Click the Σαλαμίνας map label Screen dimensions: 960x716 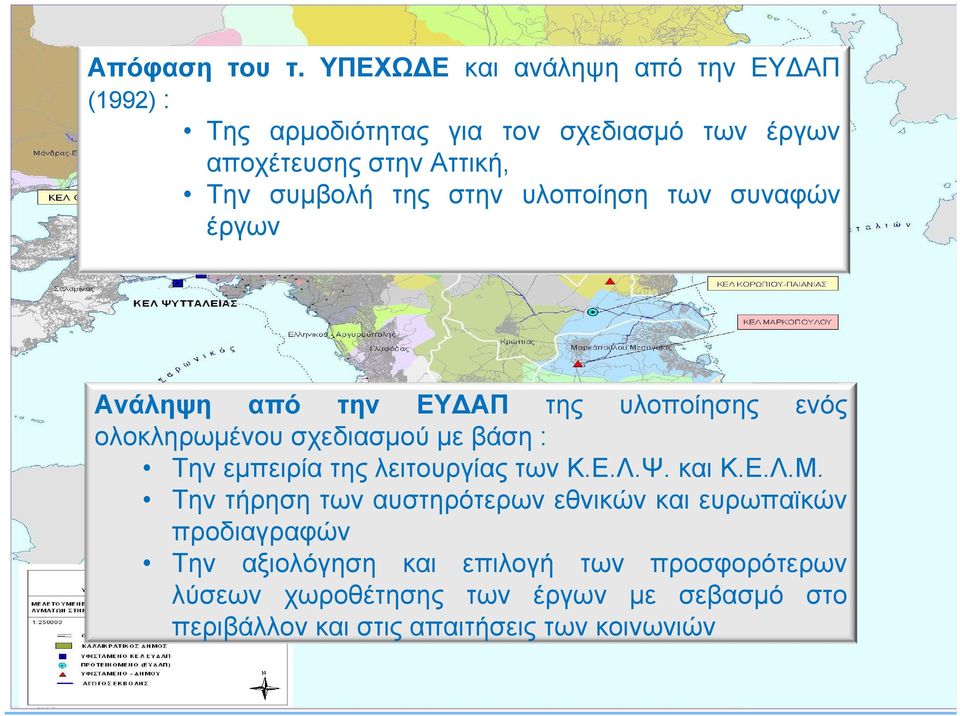74,288
